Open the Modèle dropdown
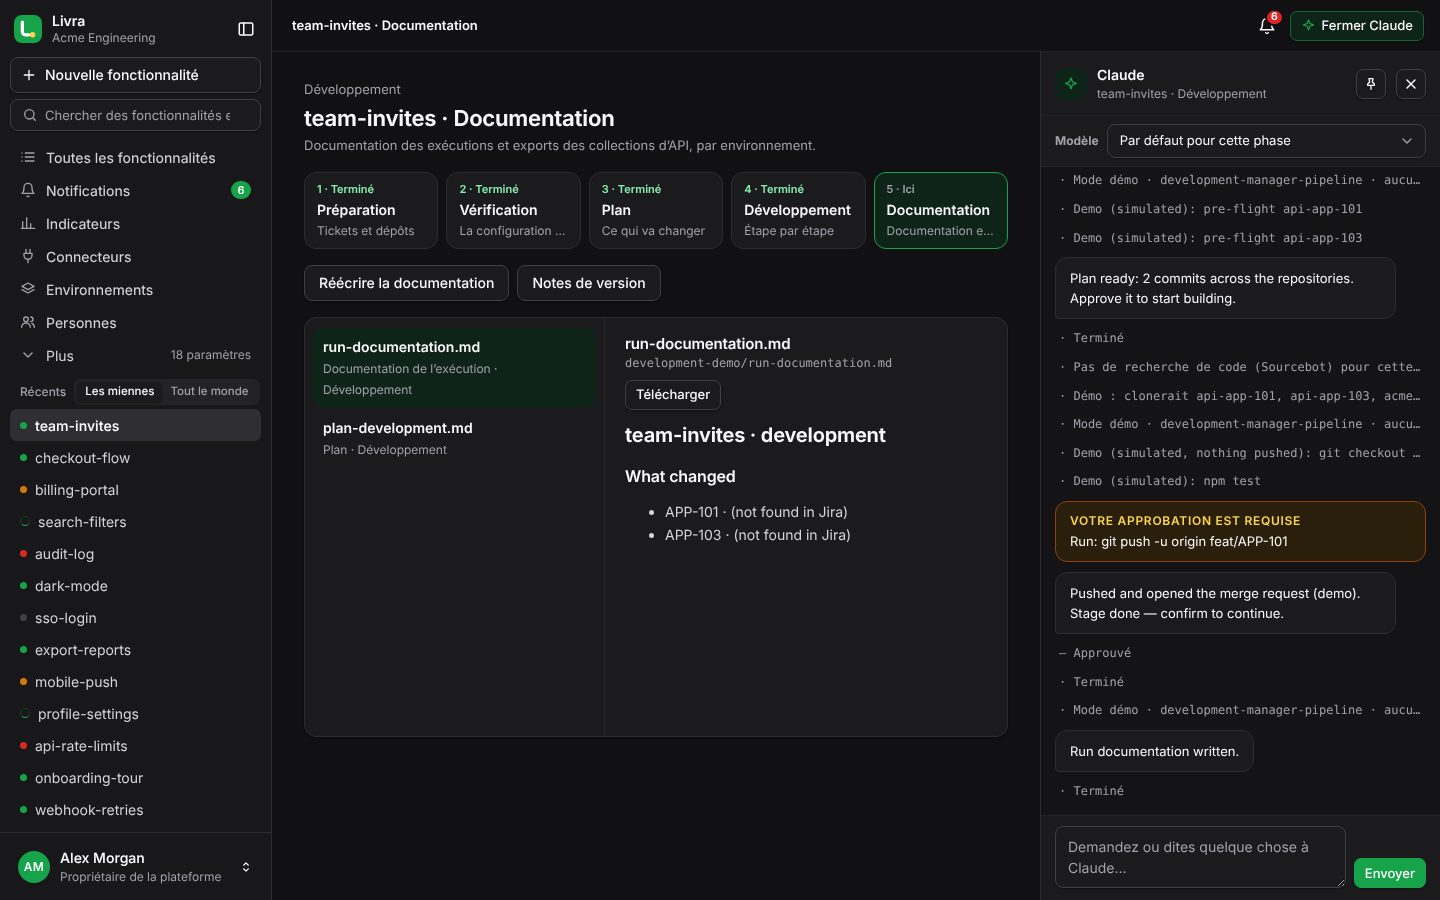Screen dimensions: 1440x900 (1266, 141)
